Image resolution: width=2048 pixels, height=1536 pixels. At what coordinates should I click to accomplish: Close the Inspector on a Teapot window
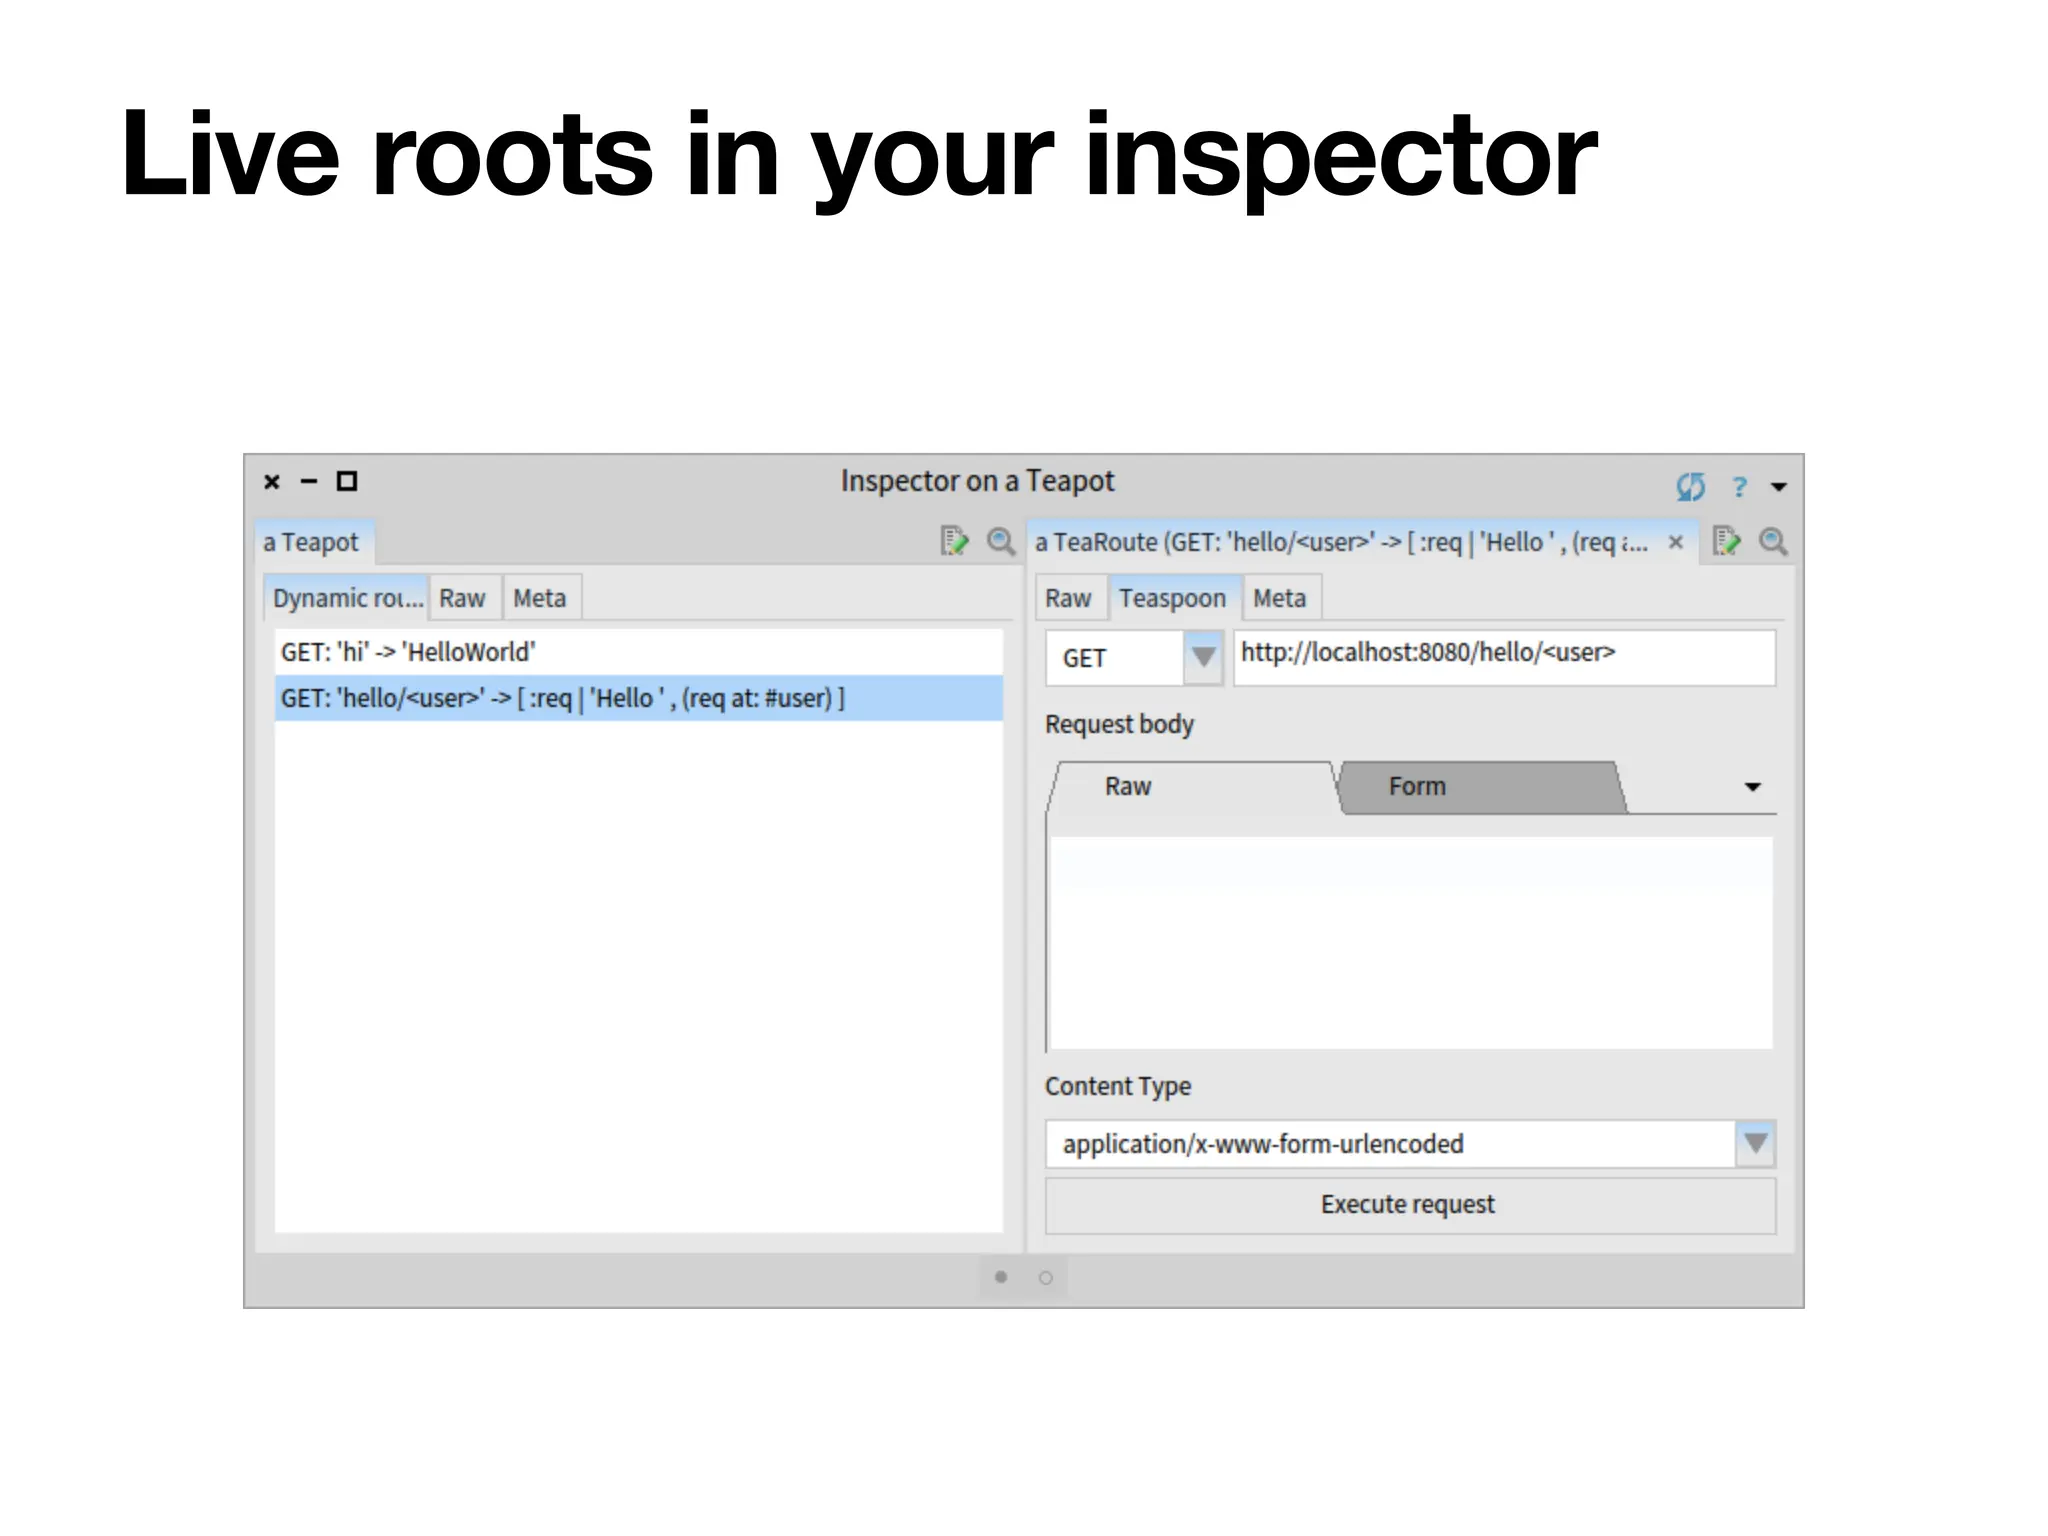272,482
